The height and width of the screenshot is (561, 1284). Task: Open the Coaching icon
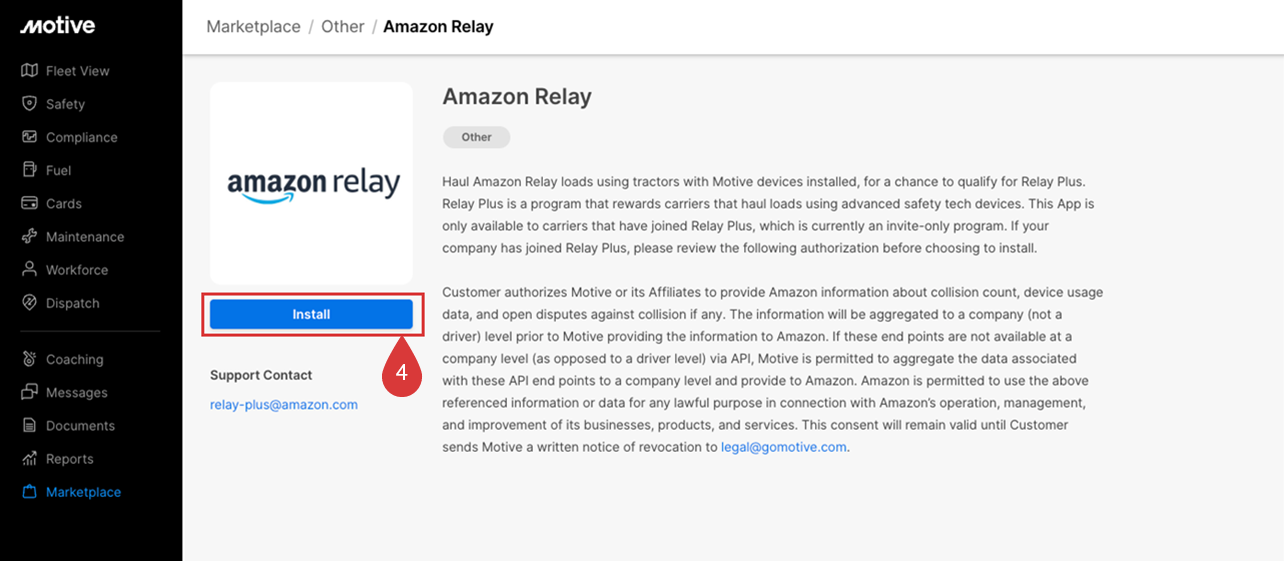click(29, 359)
